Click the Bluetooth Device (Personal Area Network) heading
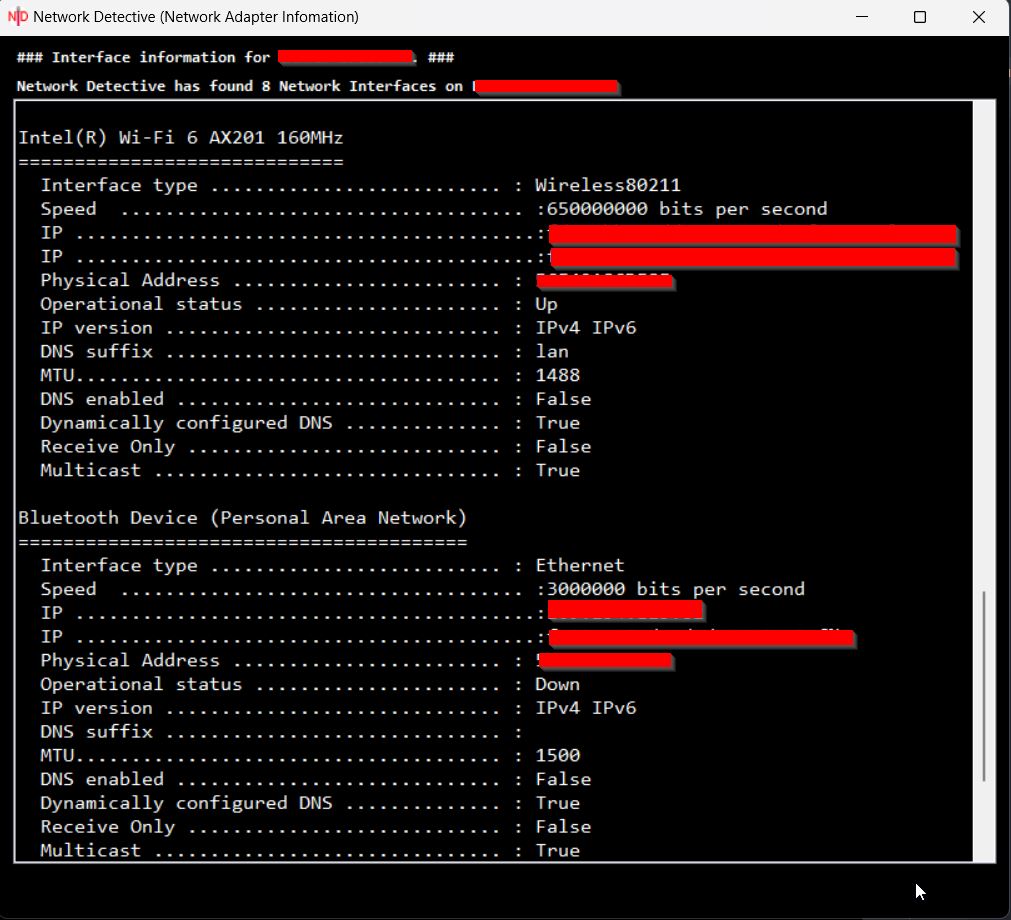The height and width of the screenshot is (920, 1011). (x=242, y=518)
